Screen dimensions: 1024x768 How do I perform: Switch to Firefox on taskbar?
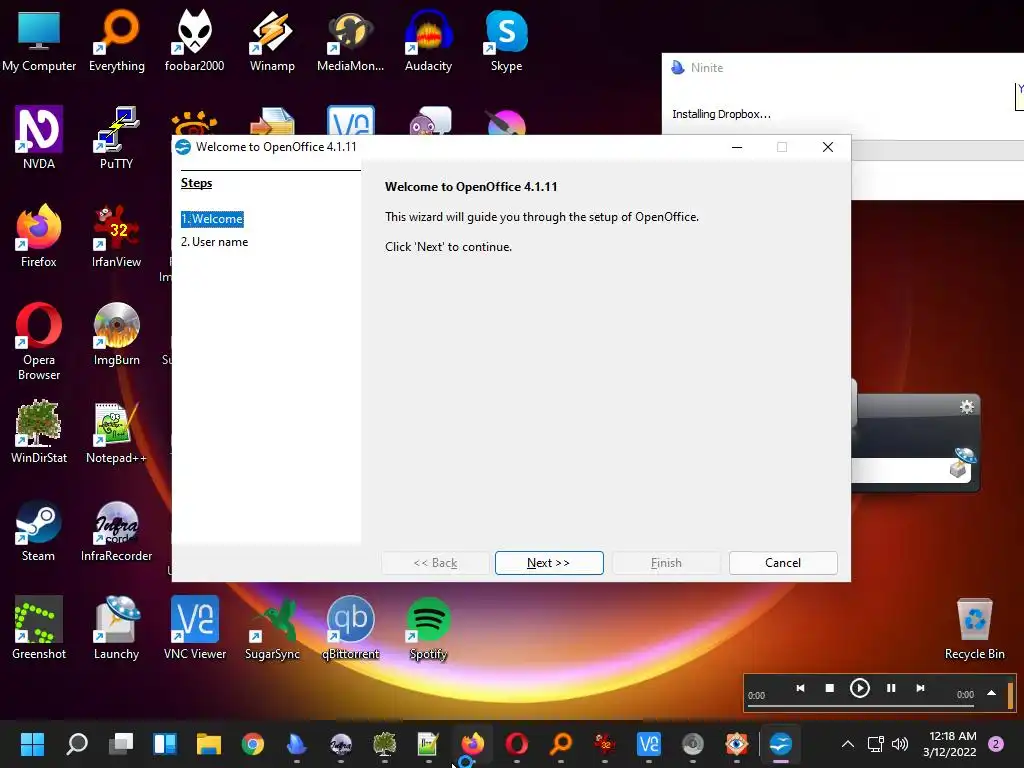point(473,743)
